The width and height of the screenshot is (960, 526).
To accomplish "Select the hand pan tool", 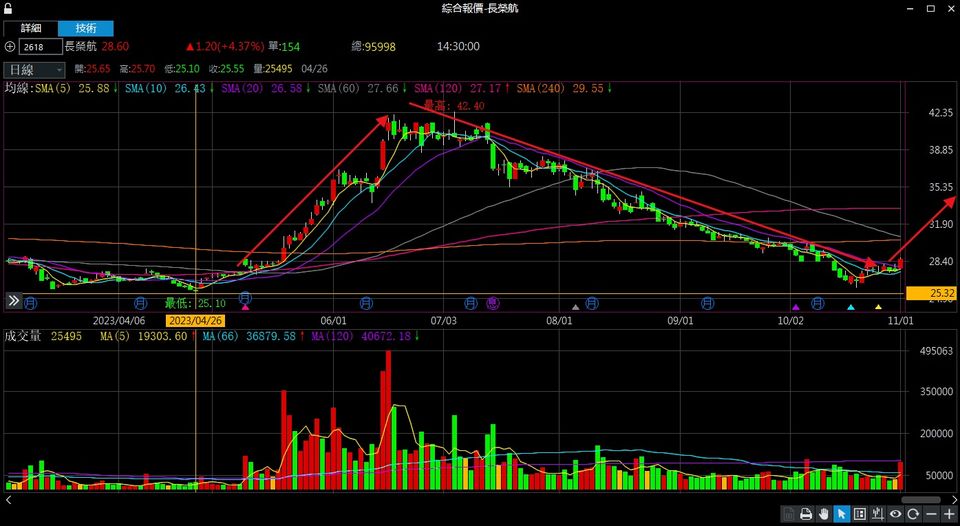I will [x=823, y=514].
